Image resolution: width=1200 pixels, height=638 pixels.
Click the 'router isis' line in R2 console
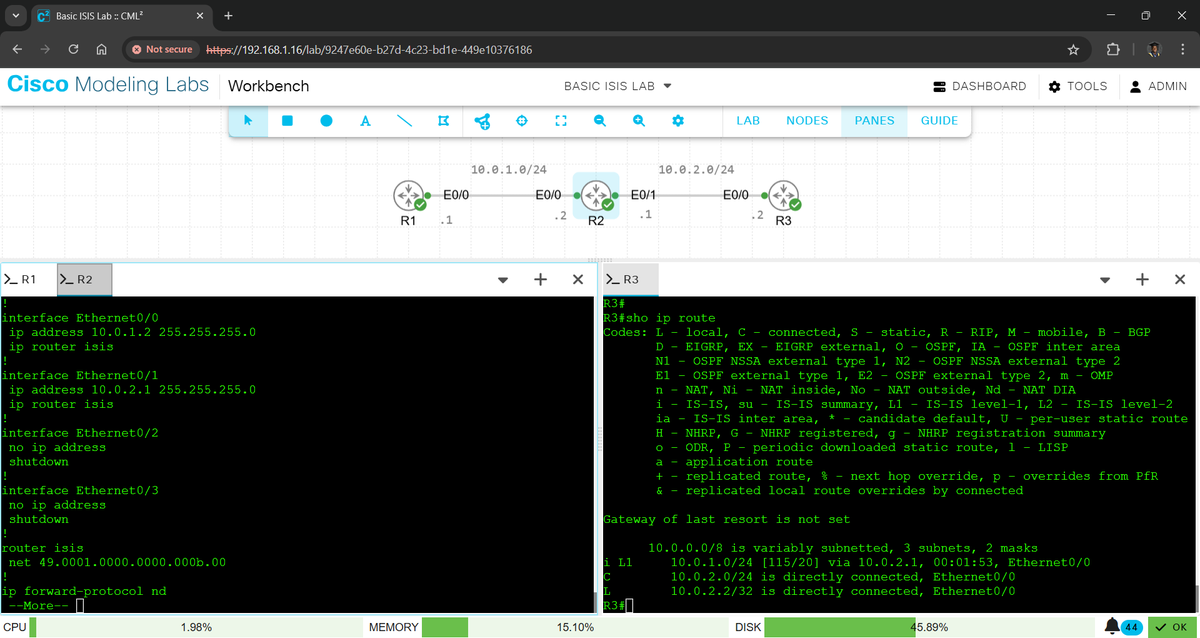(43, 548)
